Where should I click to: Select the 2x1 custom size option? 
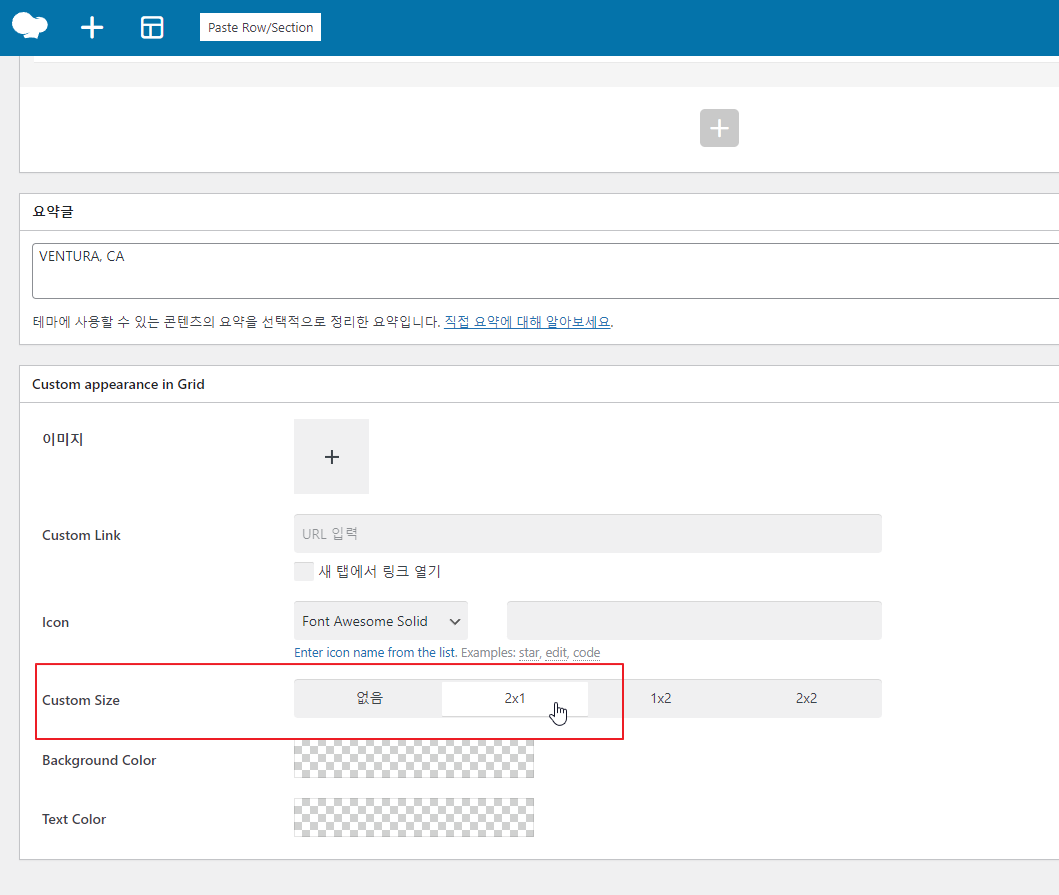(515, 698)
